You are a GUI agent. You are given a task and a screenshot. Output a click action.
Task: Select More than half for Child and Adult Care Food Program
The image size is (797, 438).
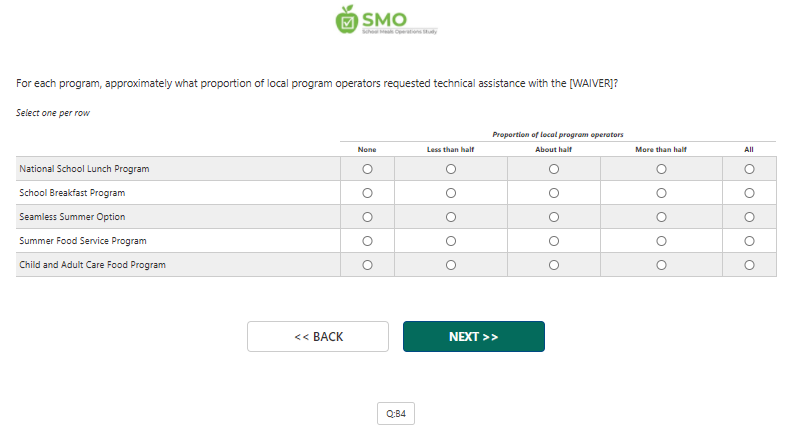[661, 265]
